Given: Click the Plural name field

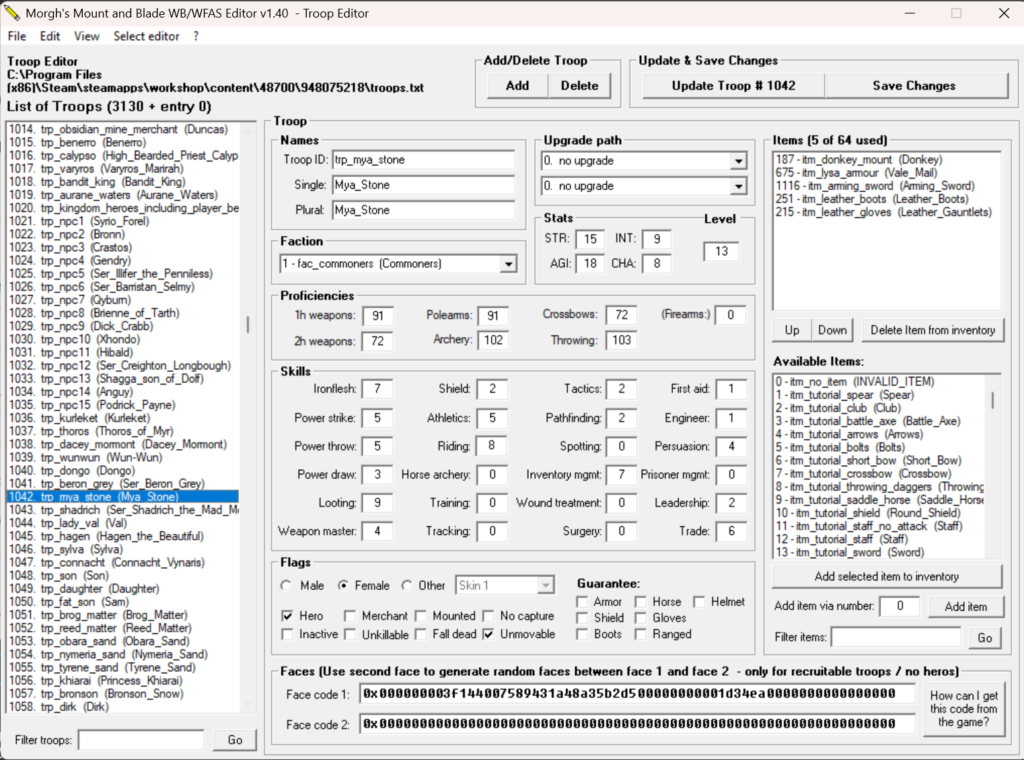Looking at the screenshot, I should tap(423, 210).
